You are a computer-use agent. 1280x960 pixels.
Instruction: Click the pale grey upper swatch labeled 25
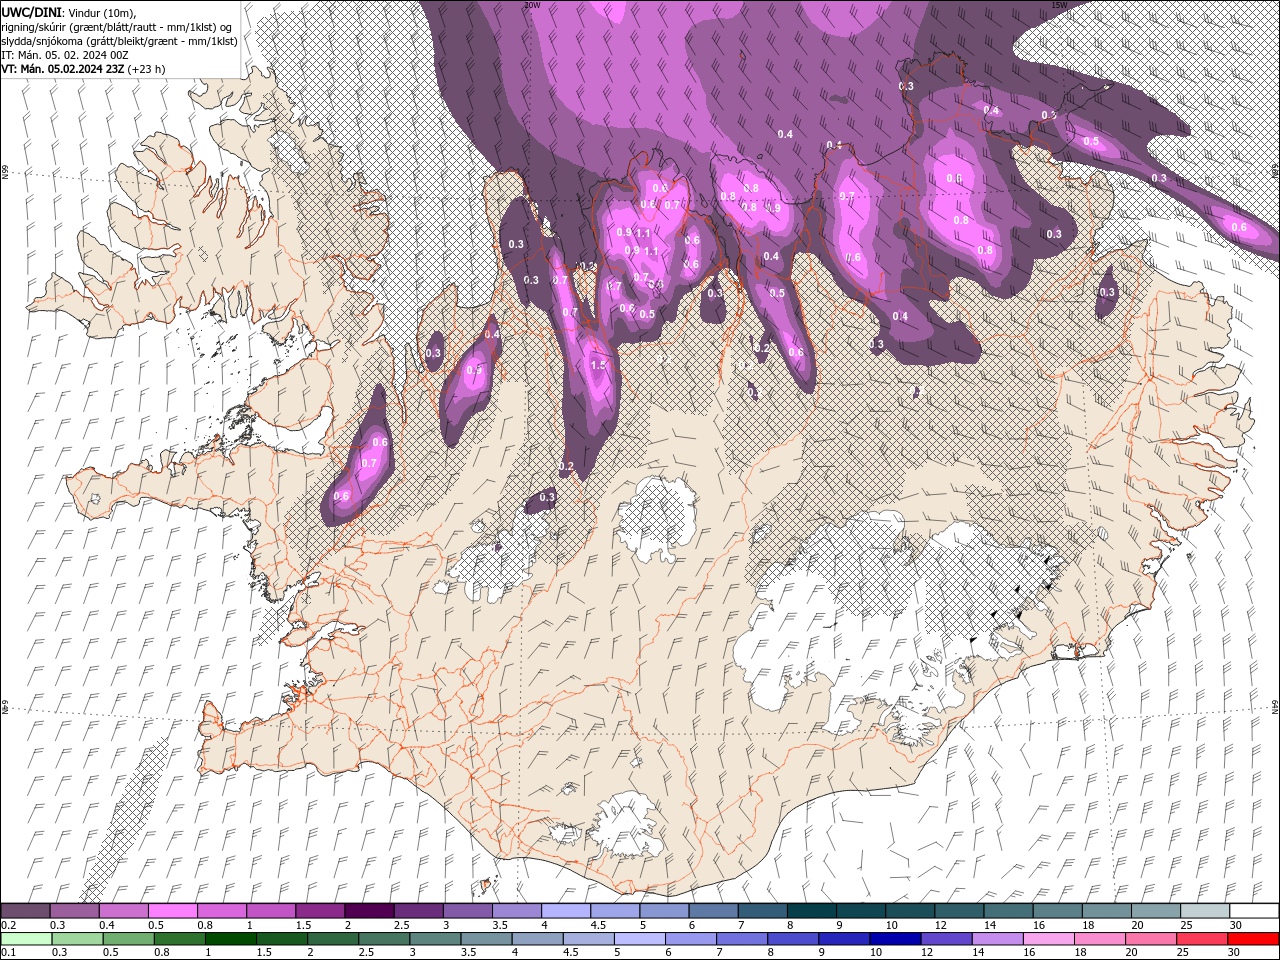coord(1203,911)
